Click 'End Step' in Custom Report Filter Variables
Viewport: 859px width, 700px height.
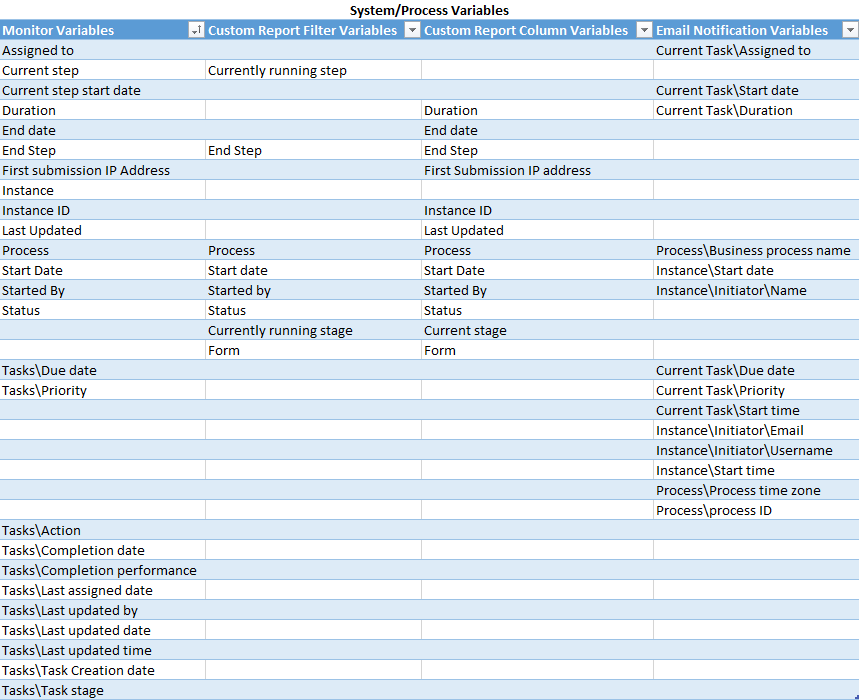point(313,150)
